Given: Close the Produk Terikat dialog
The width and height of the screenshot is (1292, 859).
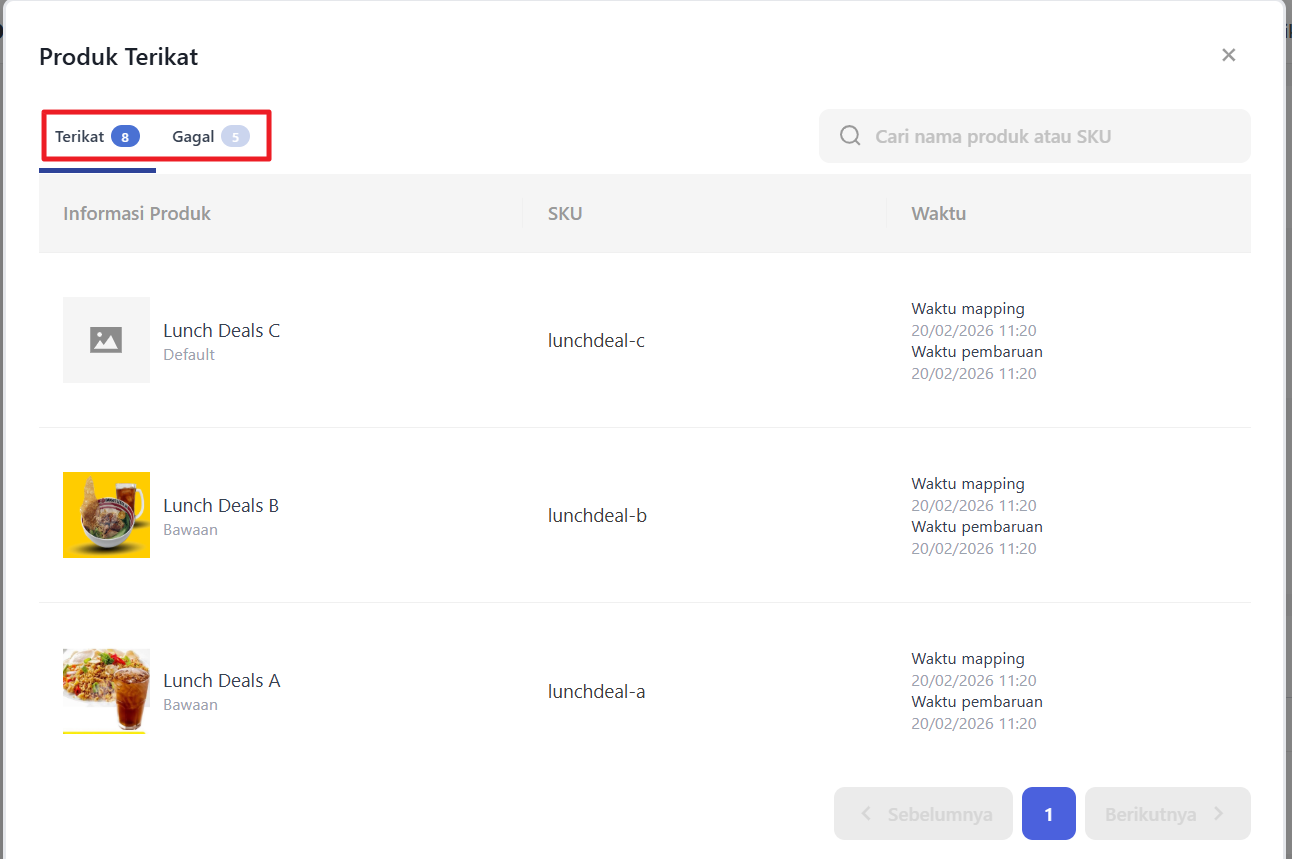Looking at the screenshot, I should [1228, 55].
